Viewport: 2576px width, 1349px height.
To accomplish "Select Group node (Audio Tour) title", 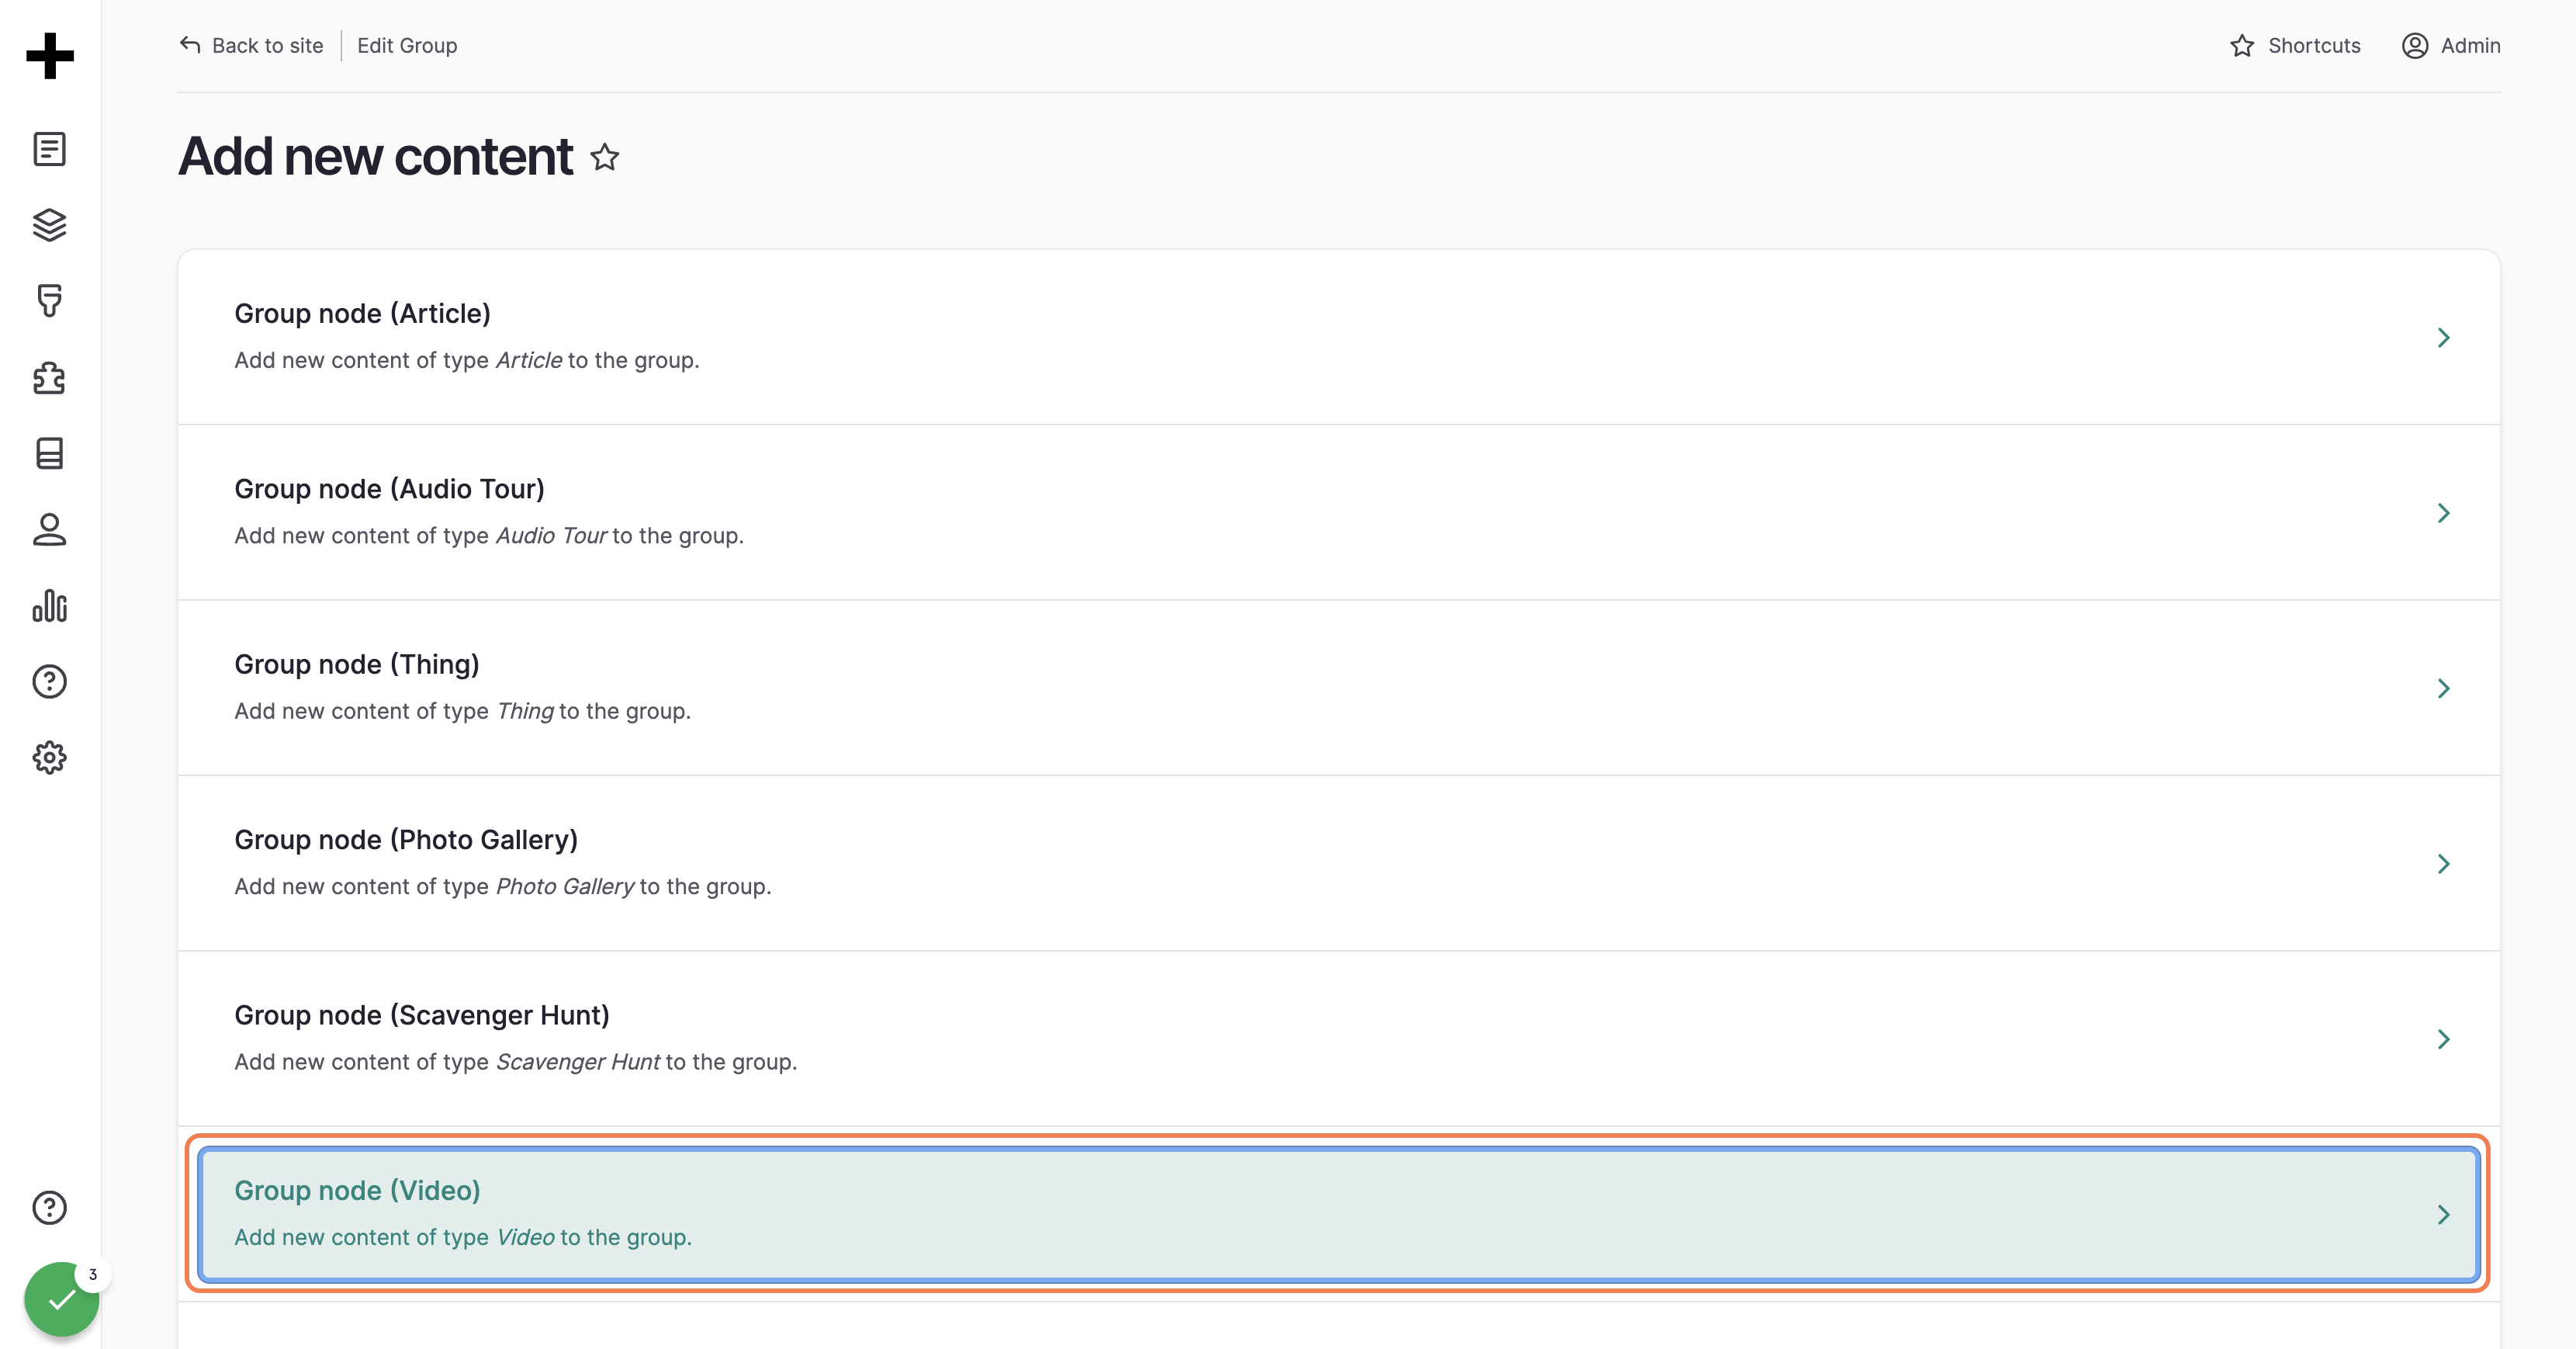I will click(x=390, y=489).
